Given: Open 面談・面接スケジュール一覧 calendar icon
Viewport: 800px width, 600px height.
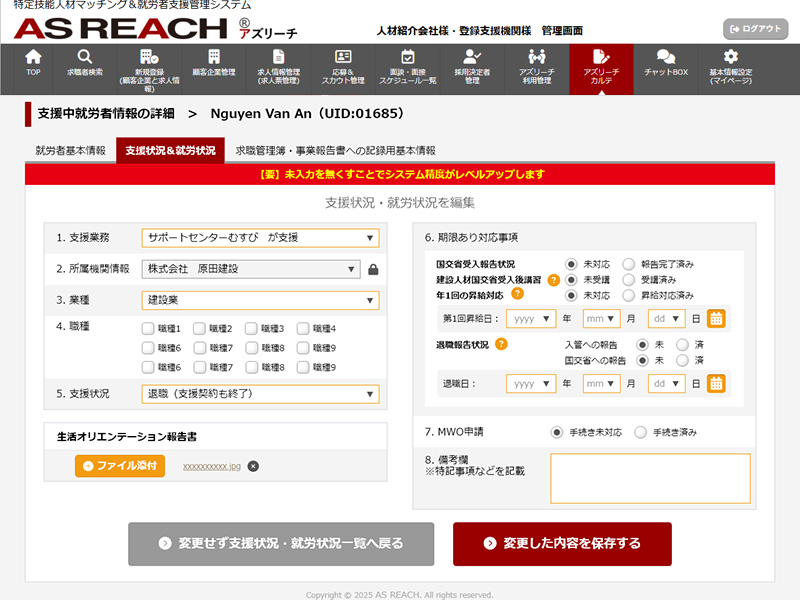Looking at the screenshot, I should point(408,57).
